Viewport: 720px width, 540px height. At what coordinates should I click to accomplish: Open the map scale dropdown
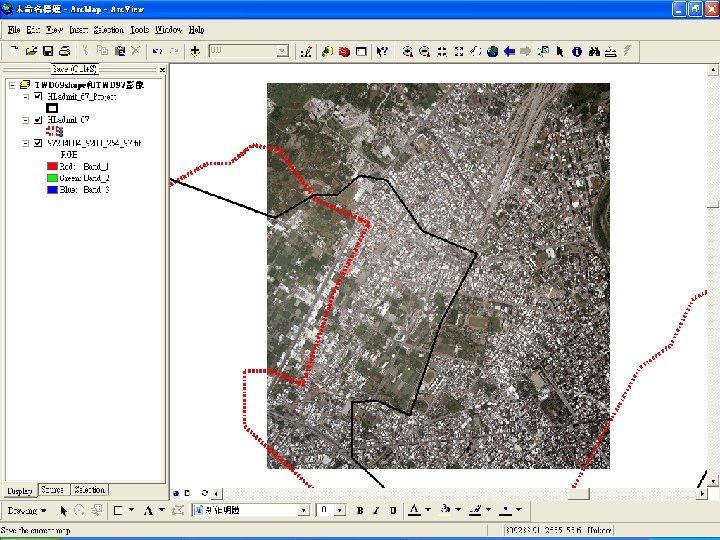[x=283, y=51]
